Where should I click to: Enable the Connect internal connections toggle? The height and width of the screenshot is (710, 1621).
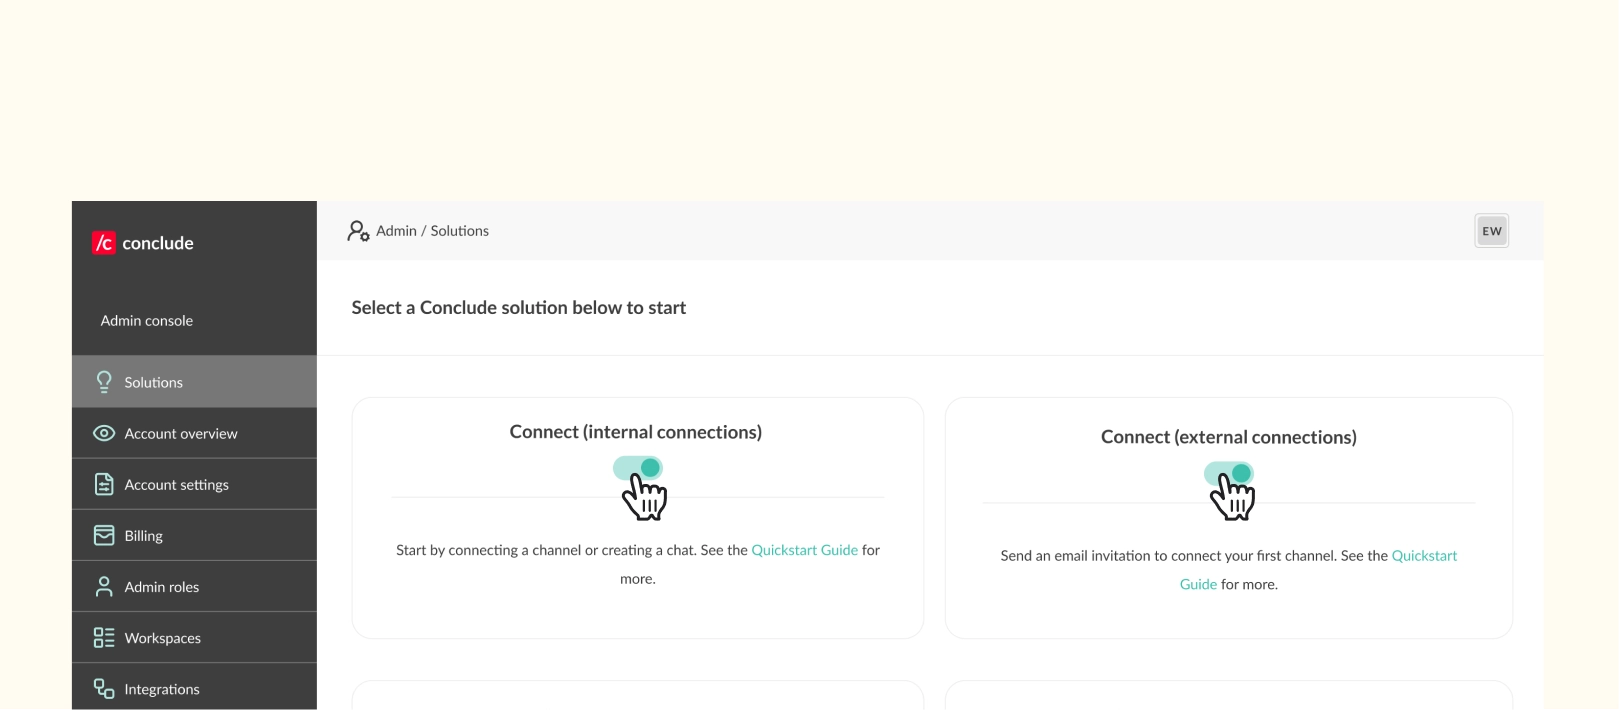point(638,467)
